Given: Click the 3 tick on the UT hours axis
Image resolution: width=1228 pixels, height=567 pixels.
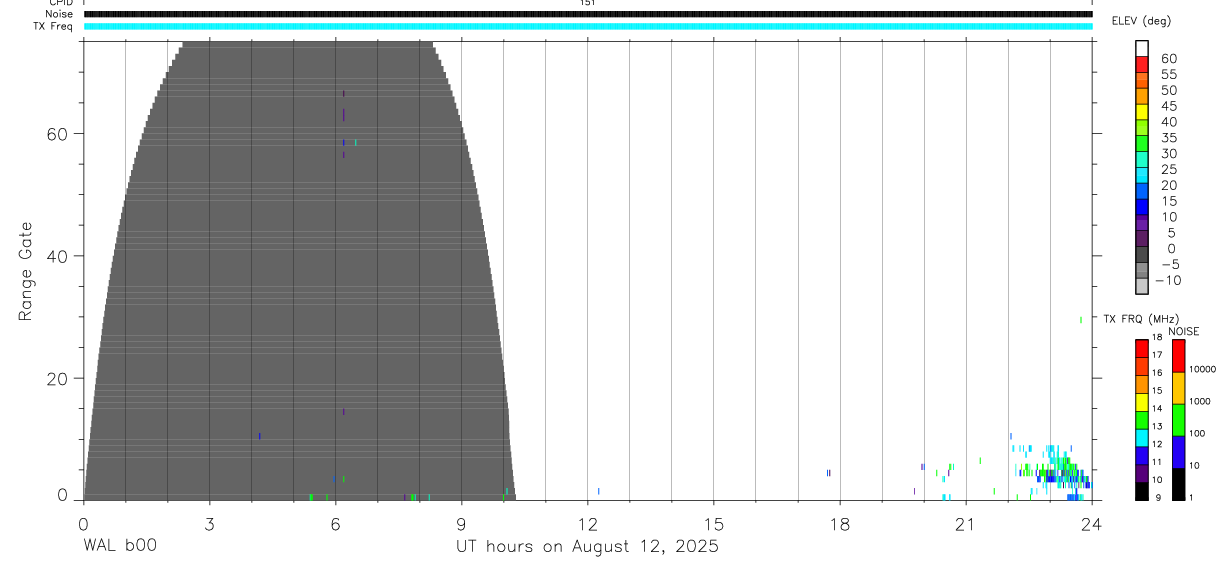Looking at the screenshot, I should pos(209,524).
